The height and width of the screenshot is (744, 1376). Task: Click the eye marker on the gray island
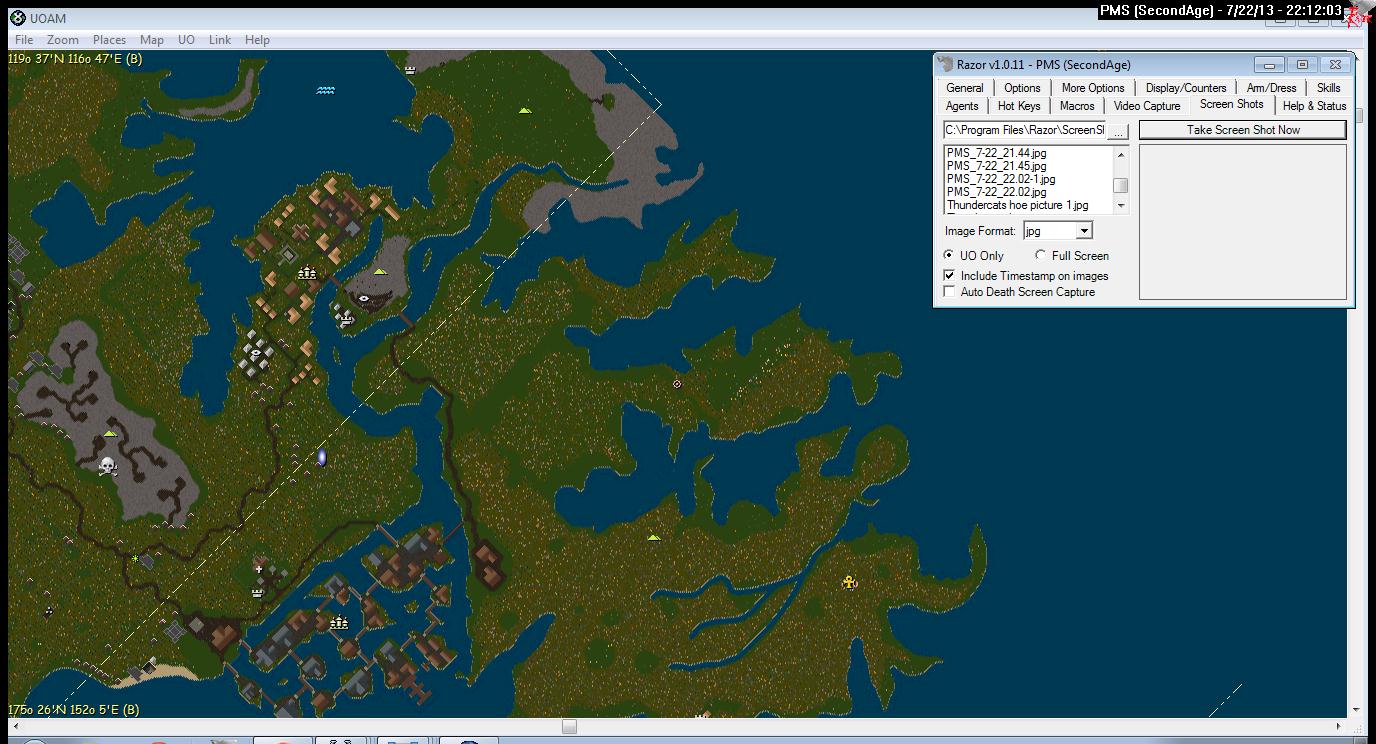[365, 297]
